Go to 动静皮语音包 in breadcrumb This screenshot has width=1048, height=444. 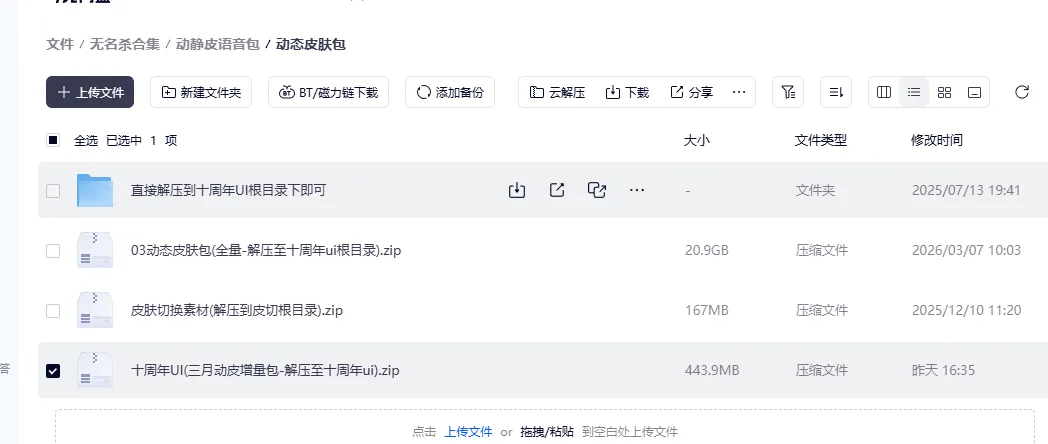[217, 44]
